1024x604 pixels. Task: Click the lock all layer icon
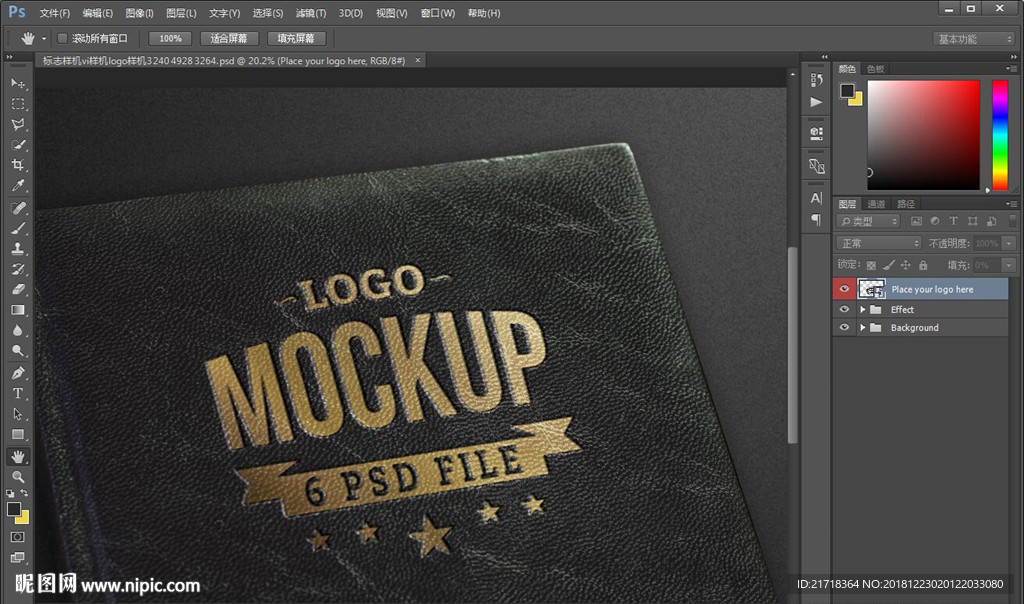tap(923, 265)
